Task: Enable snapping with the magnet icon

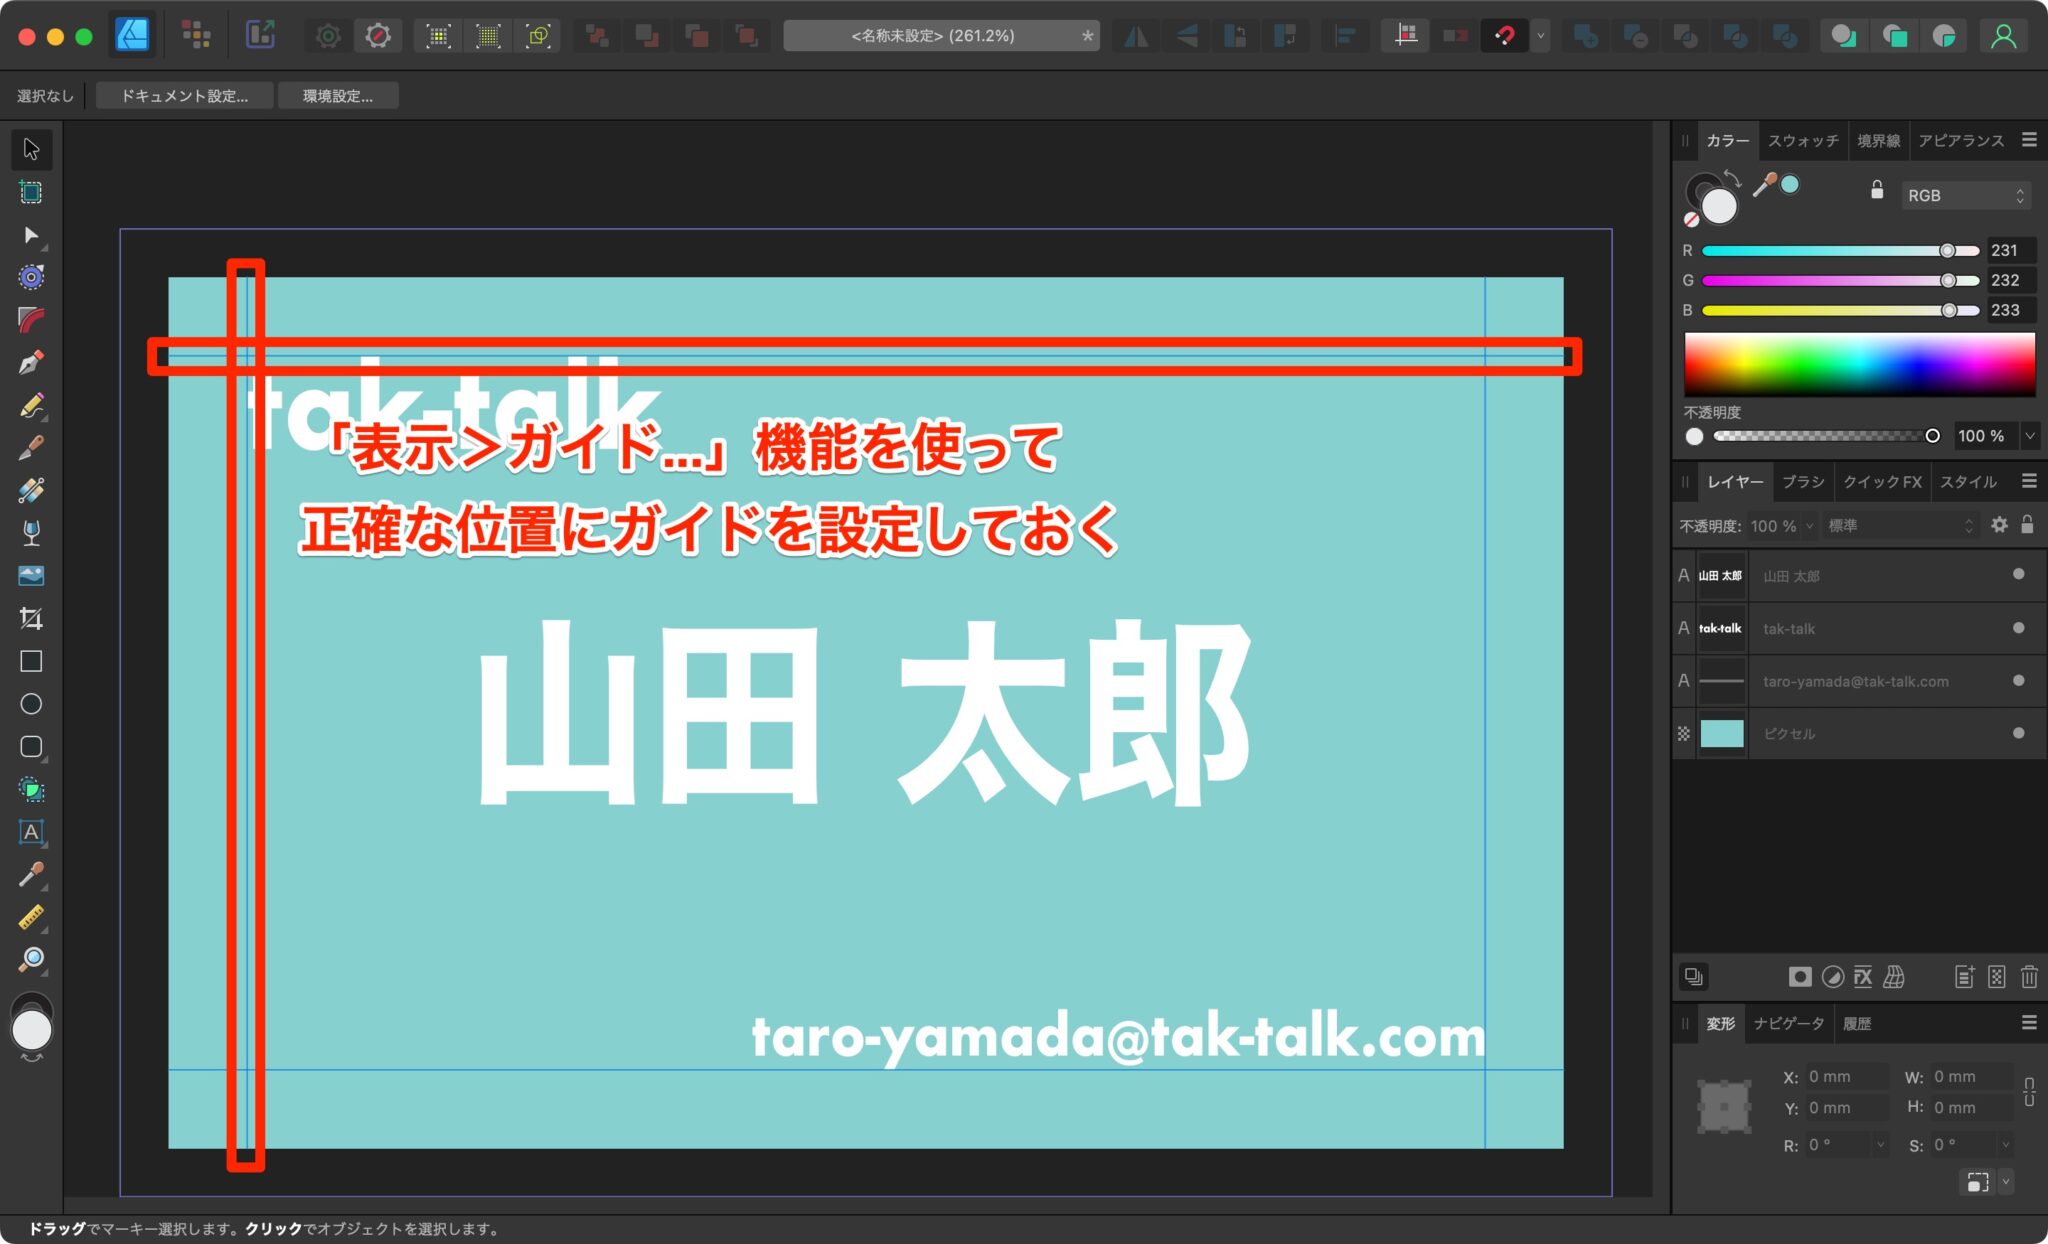Action: (1505, 35)
